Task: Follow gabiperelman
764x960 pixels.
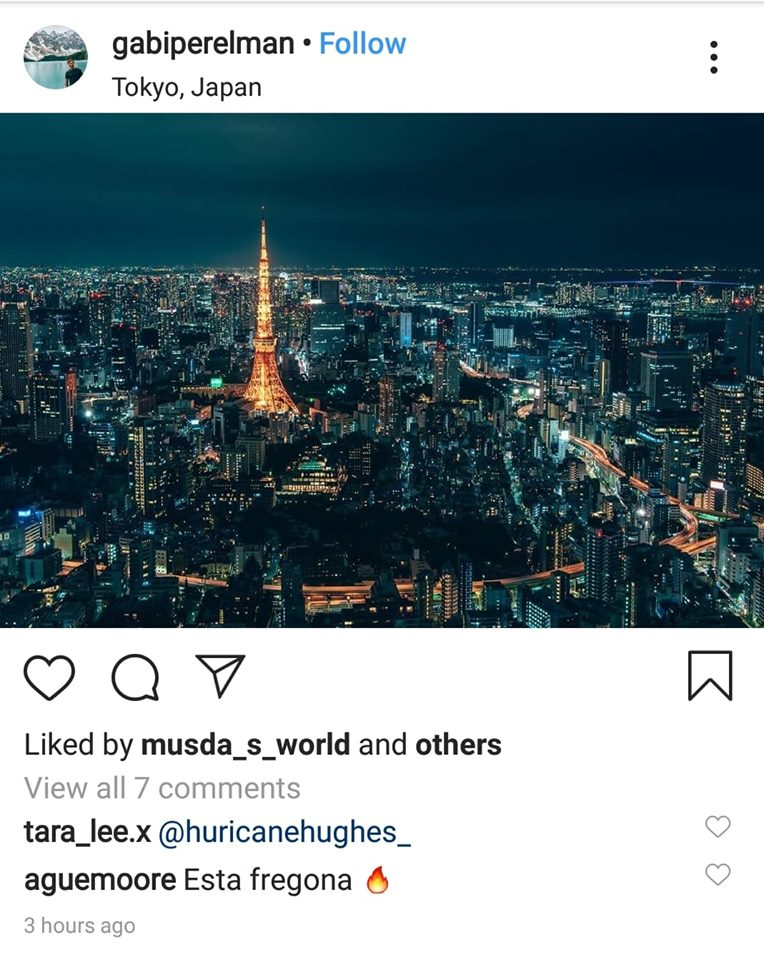Action: click(x=362, y=43)
